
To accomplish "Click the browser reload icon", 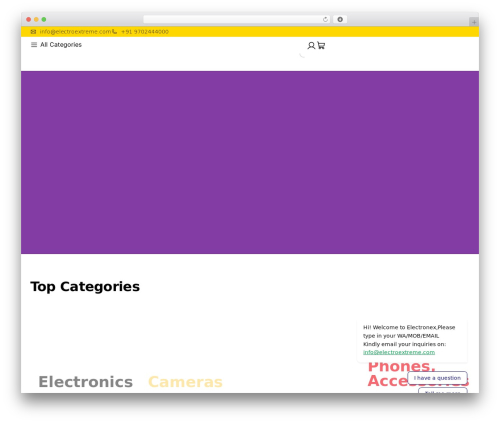I will [325, 19].
